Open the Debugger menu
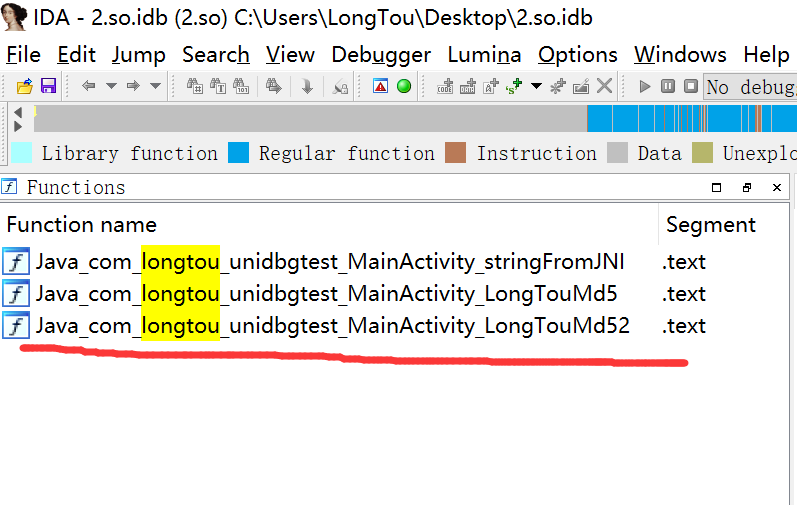The image size is (797, 505). (381, 54)
